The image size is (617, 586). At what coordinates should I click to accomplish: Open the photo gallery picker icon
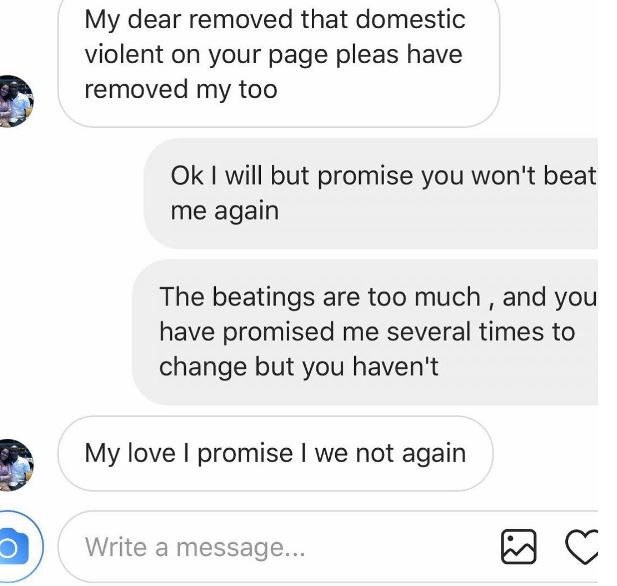tap(518, 547)
